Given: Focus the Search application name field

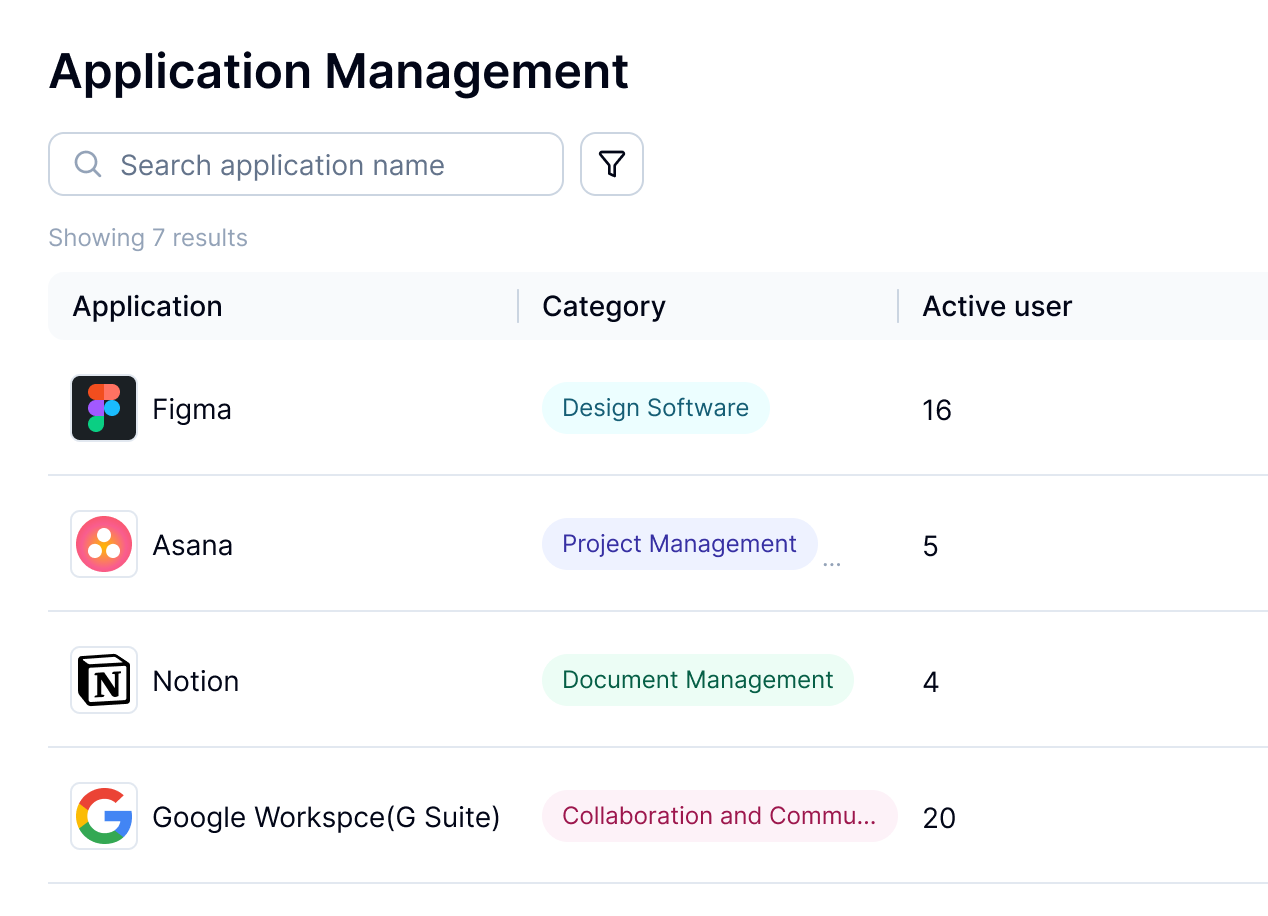Looking at the screenshot, I should click(306, 164).
